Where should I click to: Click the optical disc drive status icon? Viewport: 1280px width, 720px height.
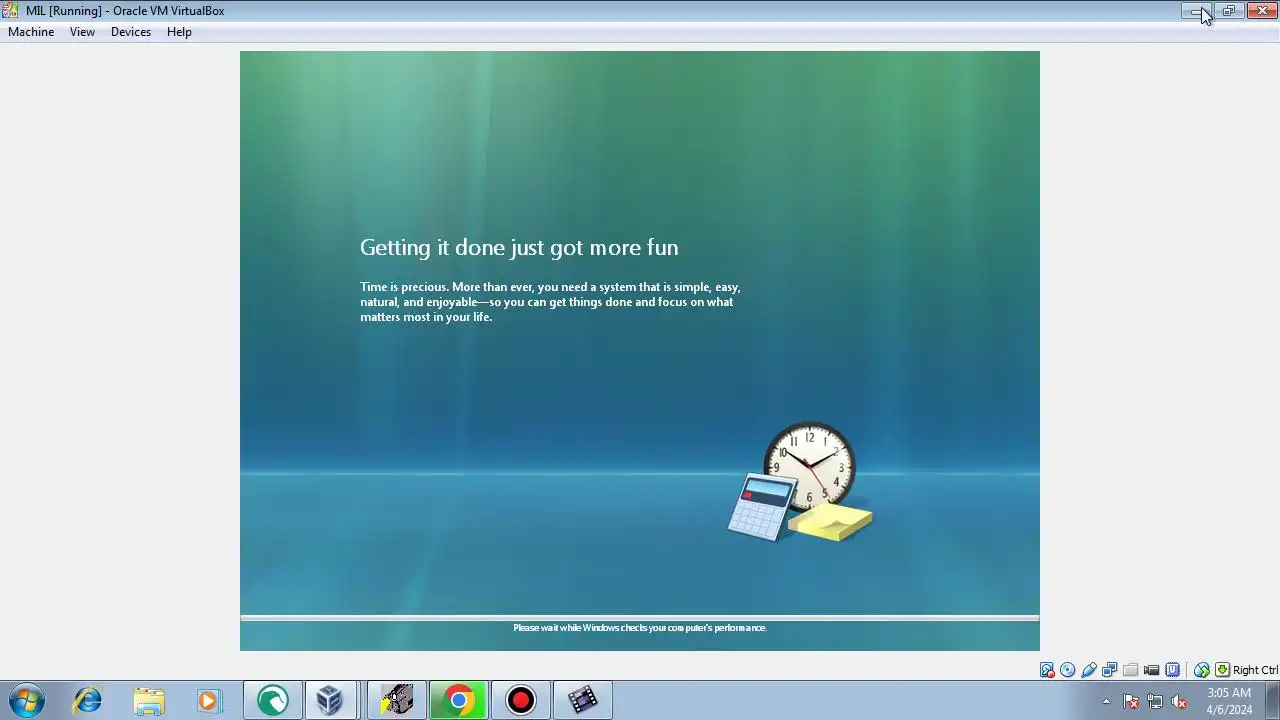1067,670
